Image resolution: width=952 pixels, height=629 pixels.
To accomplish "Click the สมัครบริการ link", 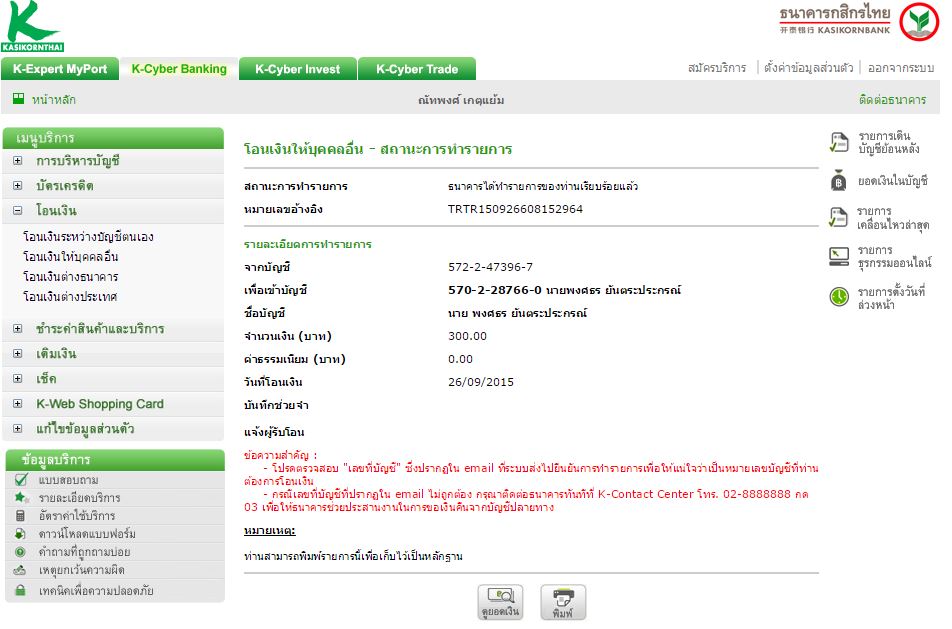I will 717,67.
